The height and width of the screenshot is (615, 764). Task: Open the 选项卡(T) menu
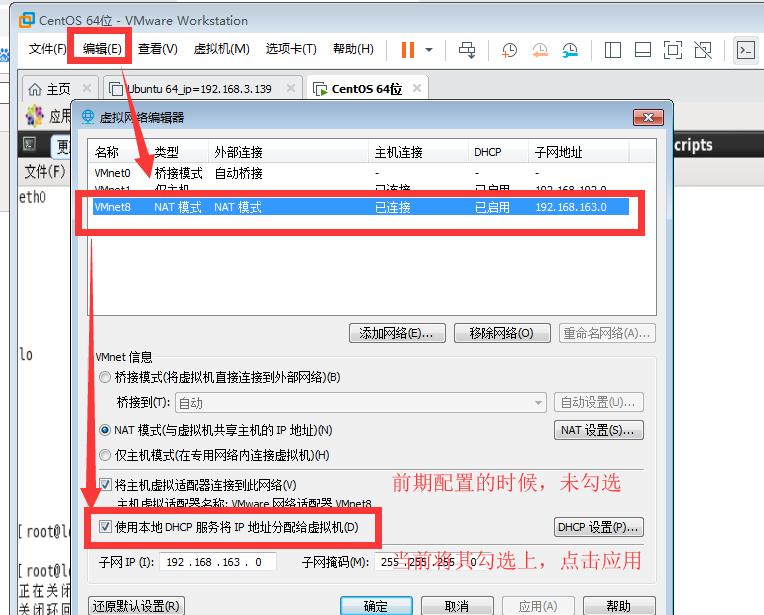[x=291, y=49]
